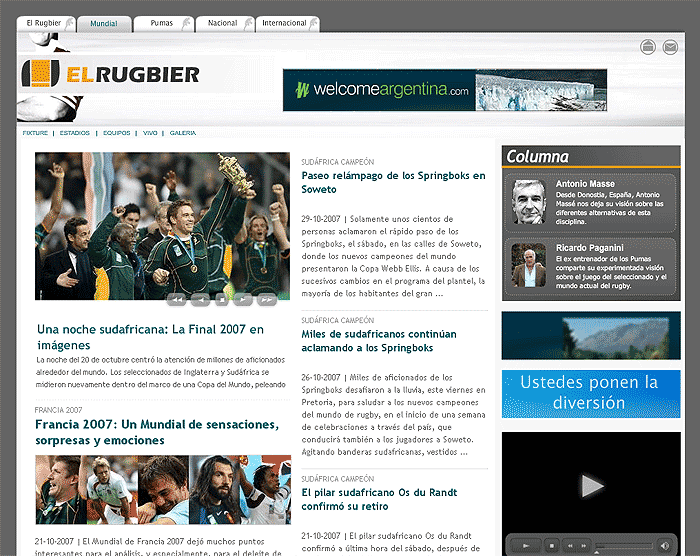Play the photo slideshow
The image size is (700, 556).
[243, 299]
